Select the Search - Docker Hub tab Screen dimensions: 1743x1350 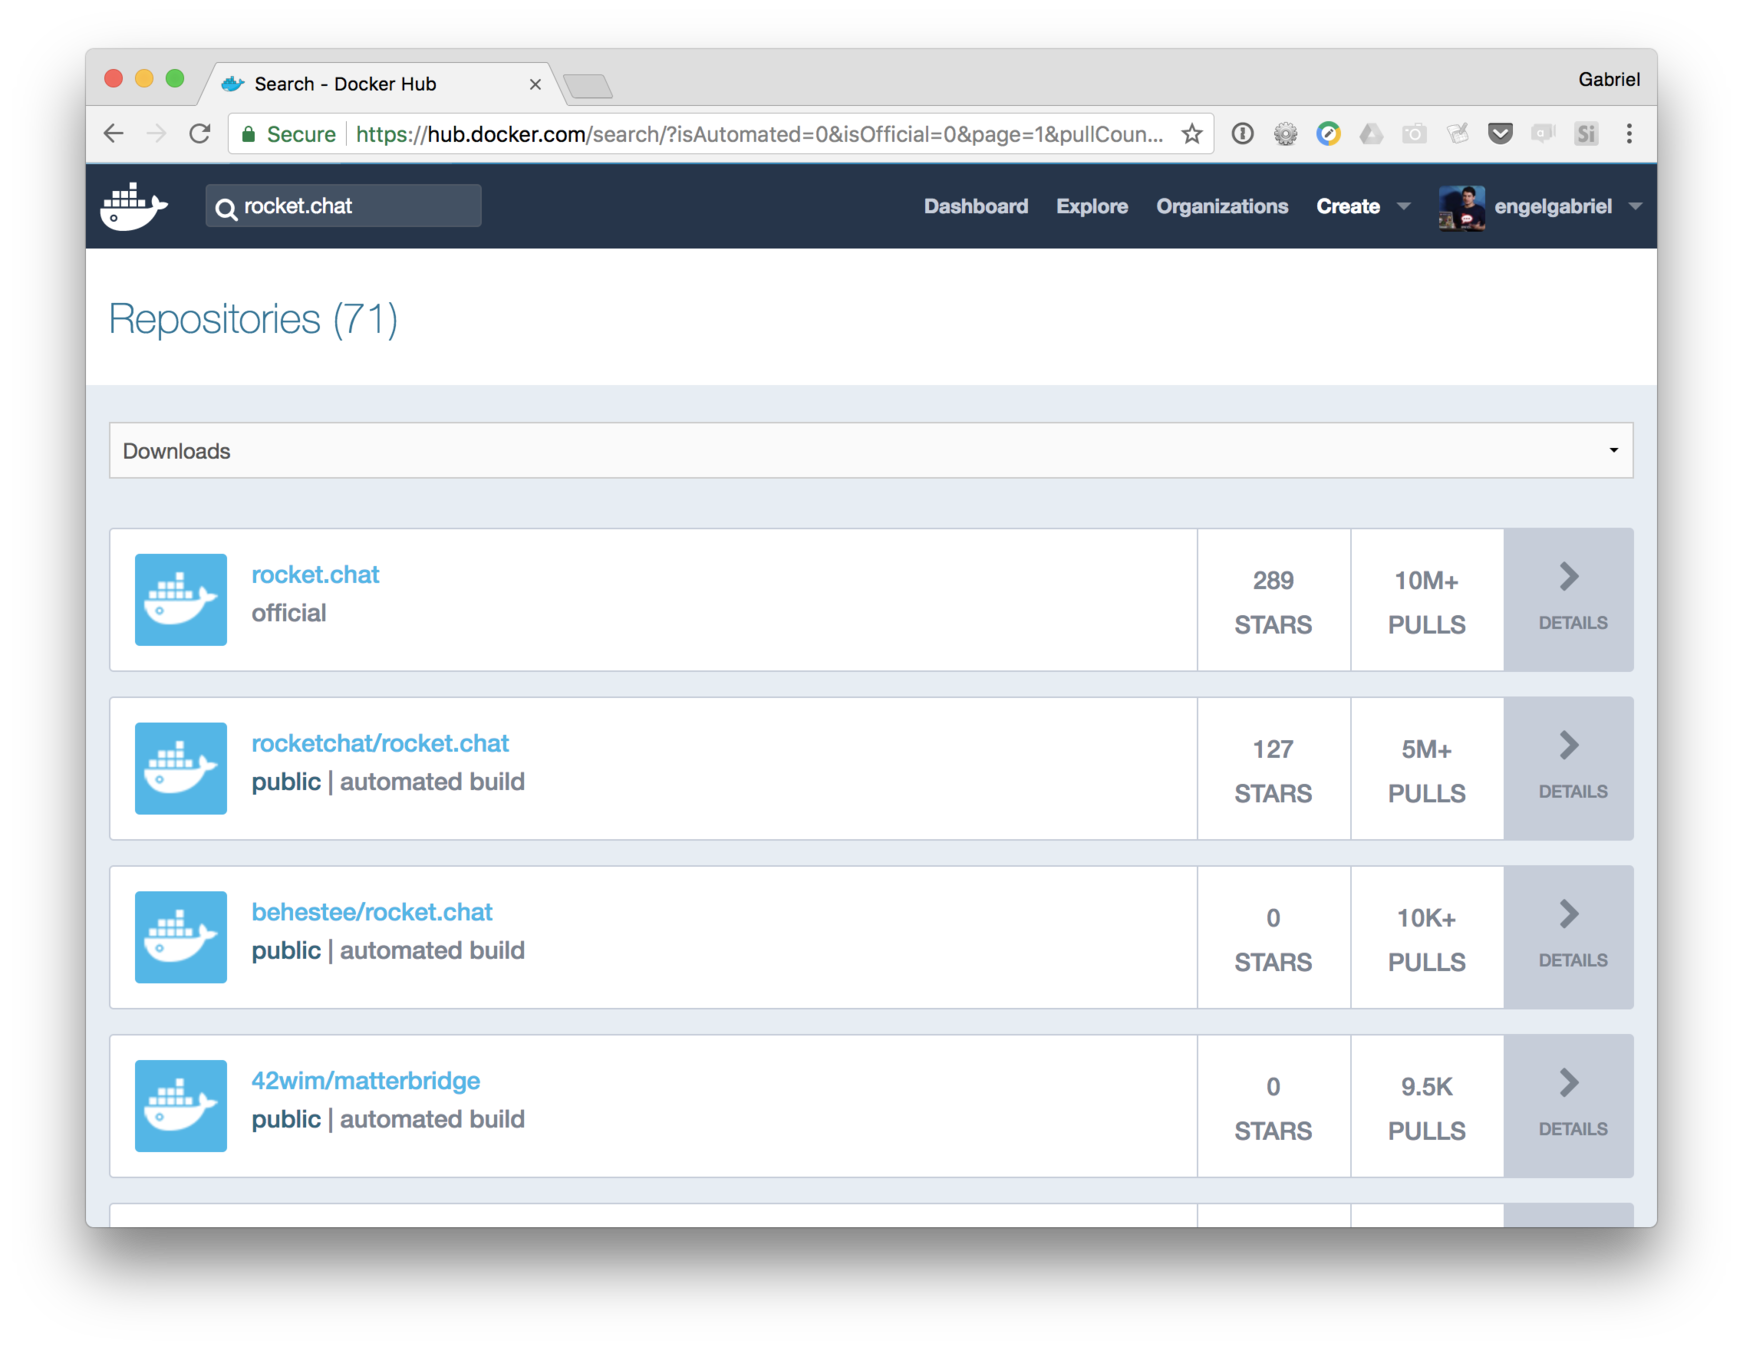380,84
